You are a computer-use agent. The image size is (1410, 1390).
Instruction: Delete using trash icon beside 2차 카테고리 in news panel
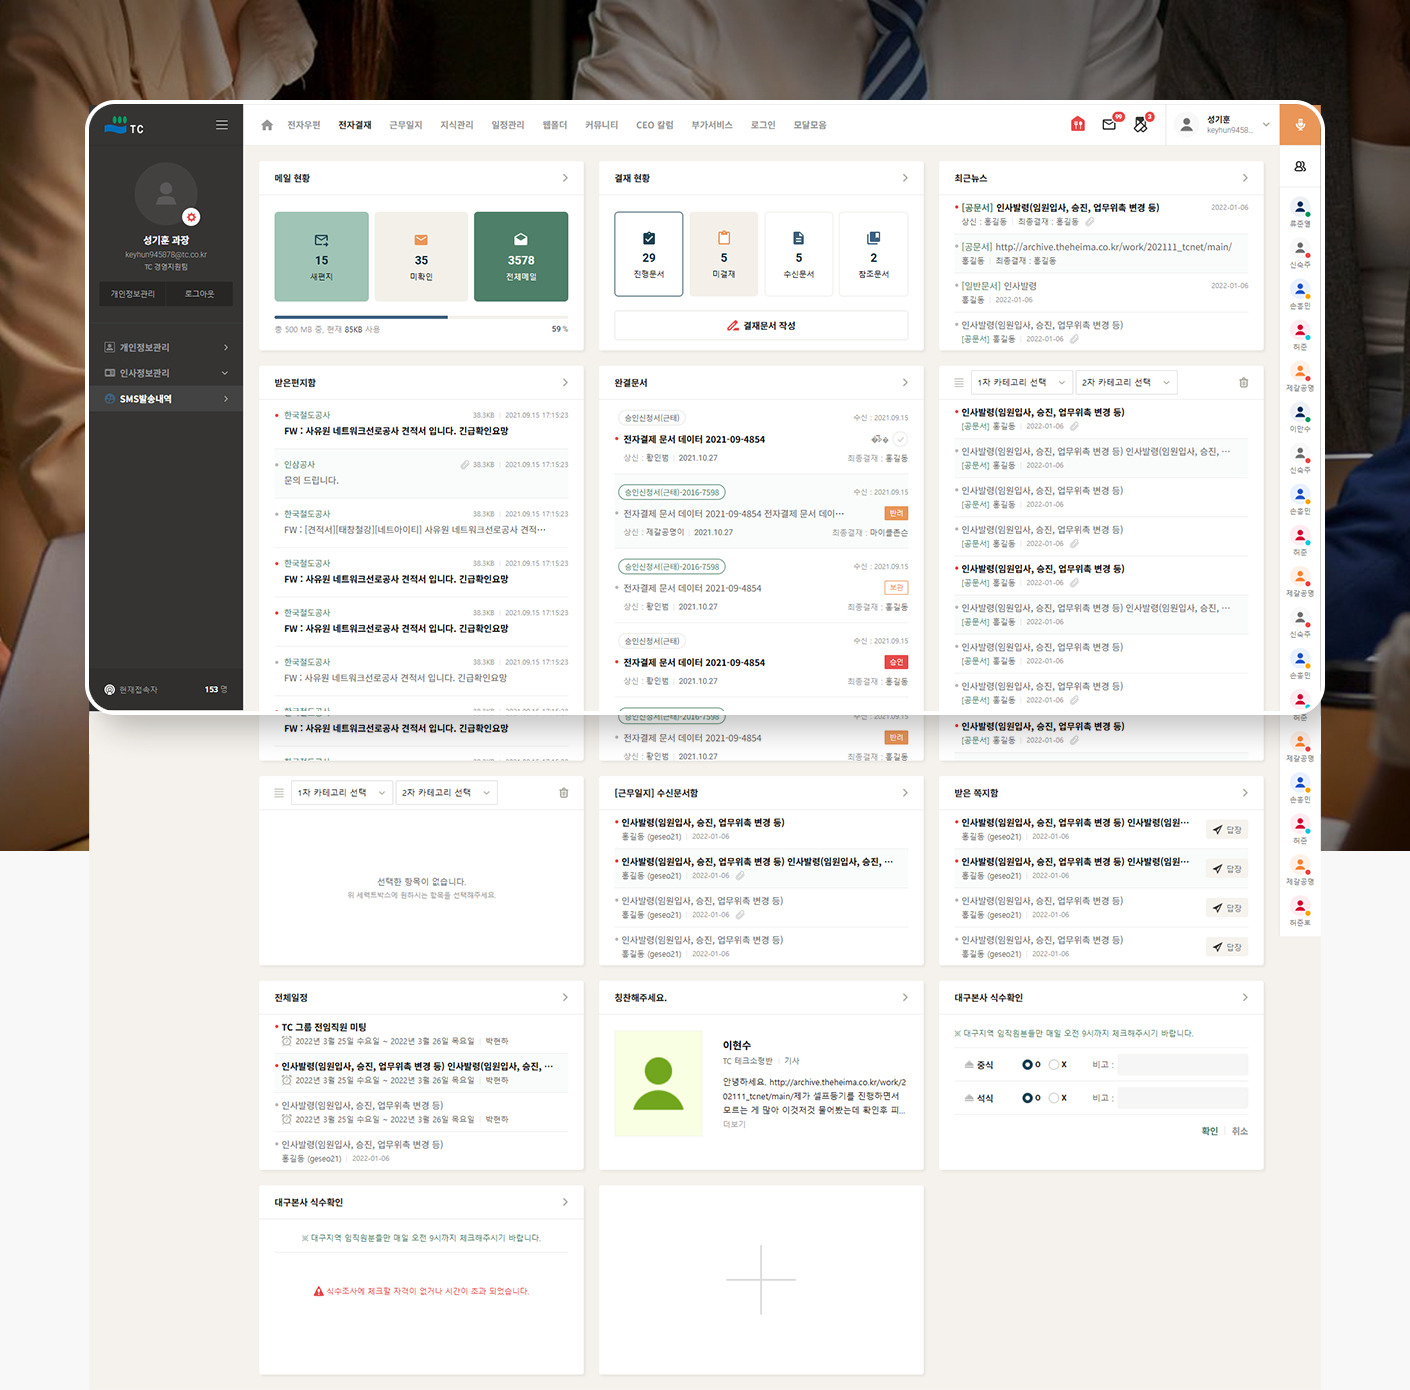pos(1243,382)
